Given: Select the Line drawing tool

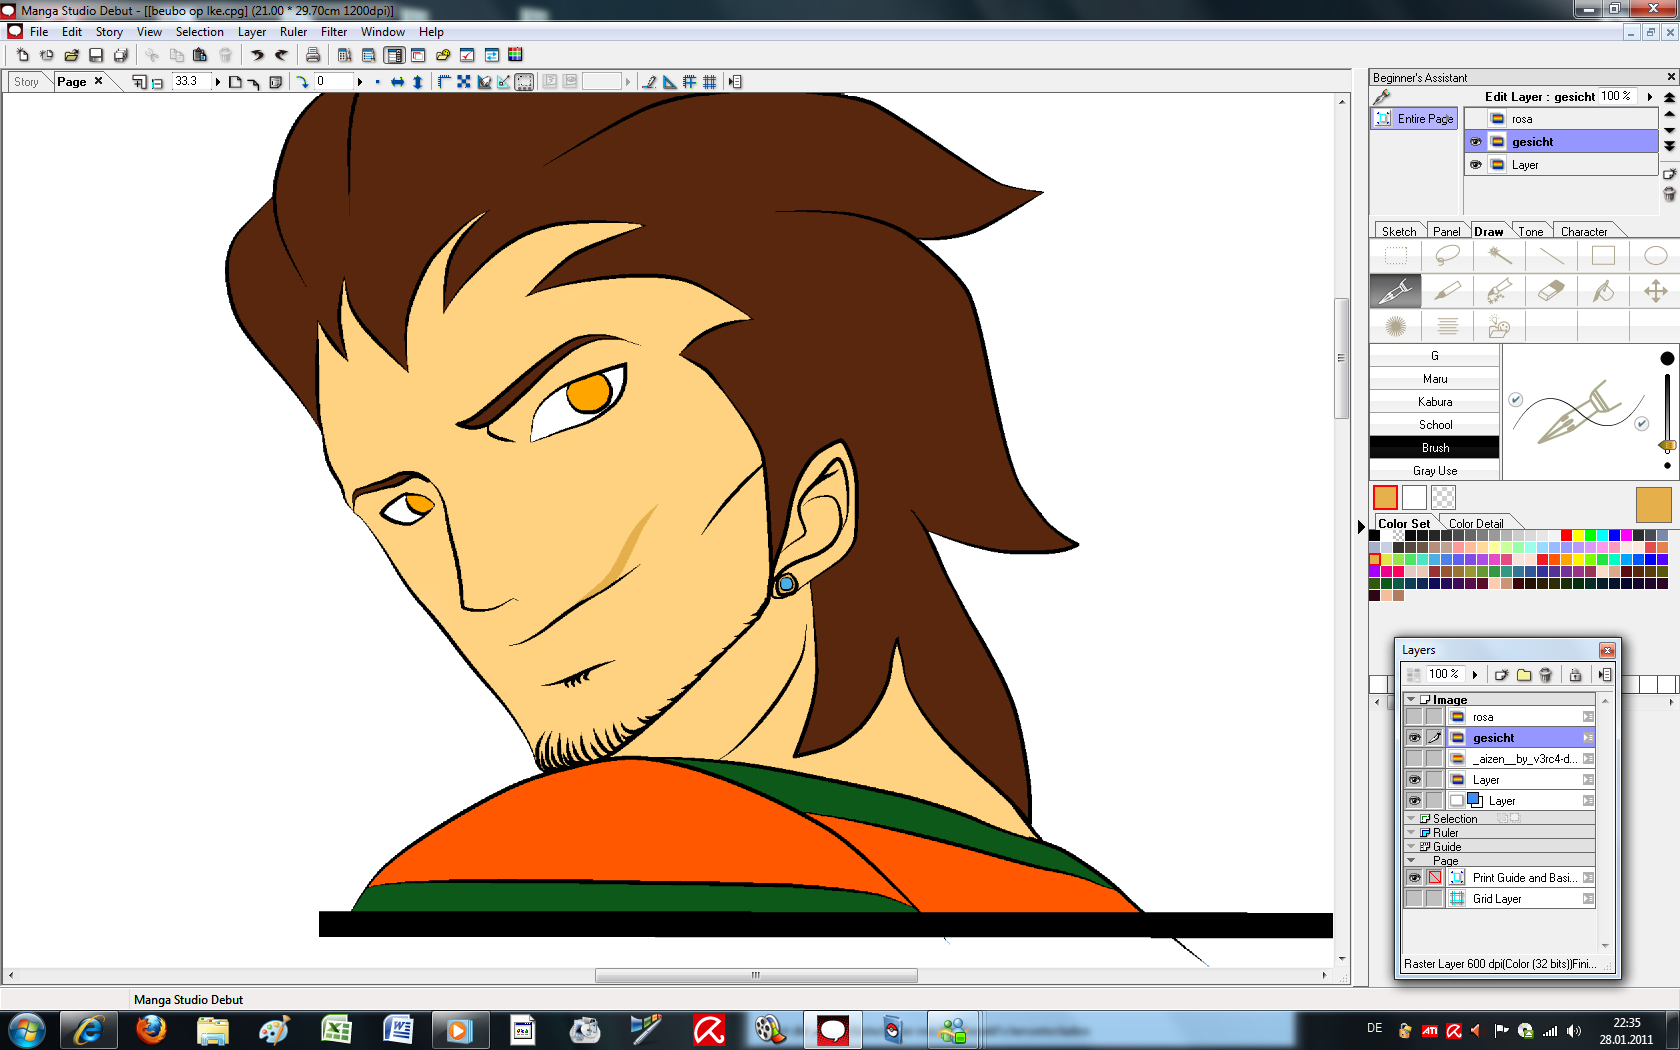Looking at the screenshot, I should point(1551,256).
